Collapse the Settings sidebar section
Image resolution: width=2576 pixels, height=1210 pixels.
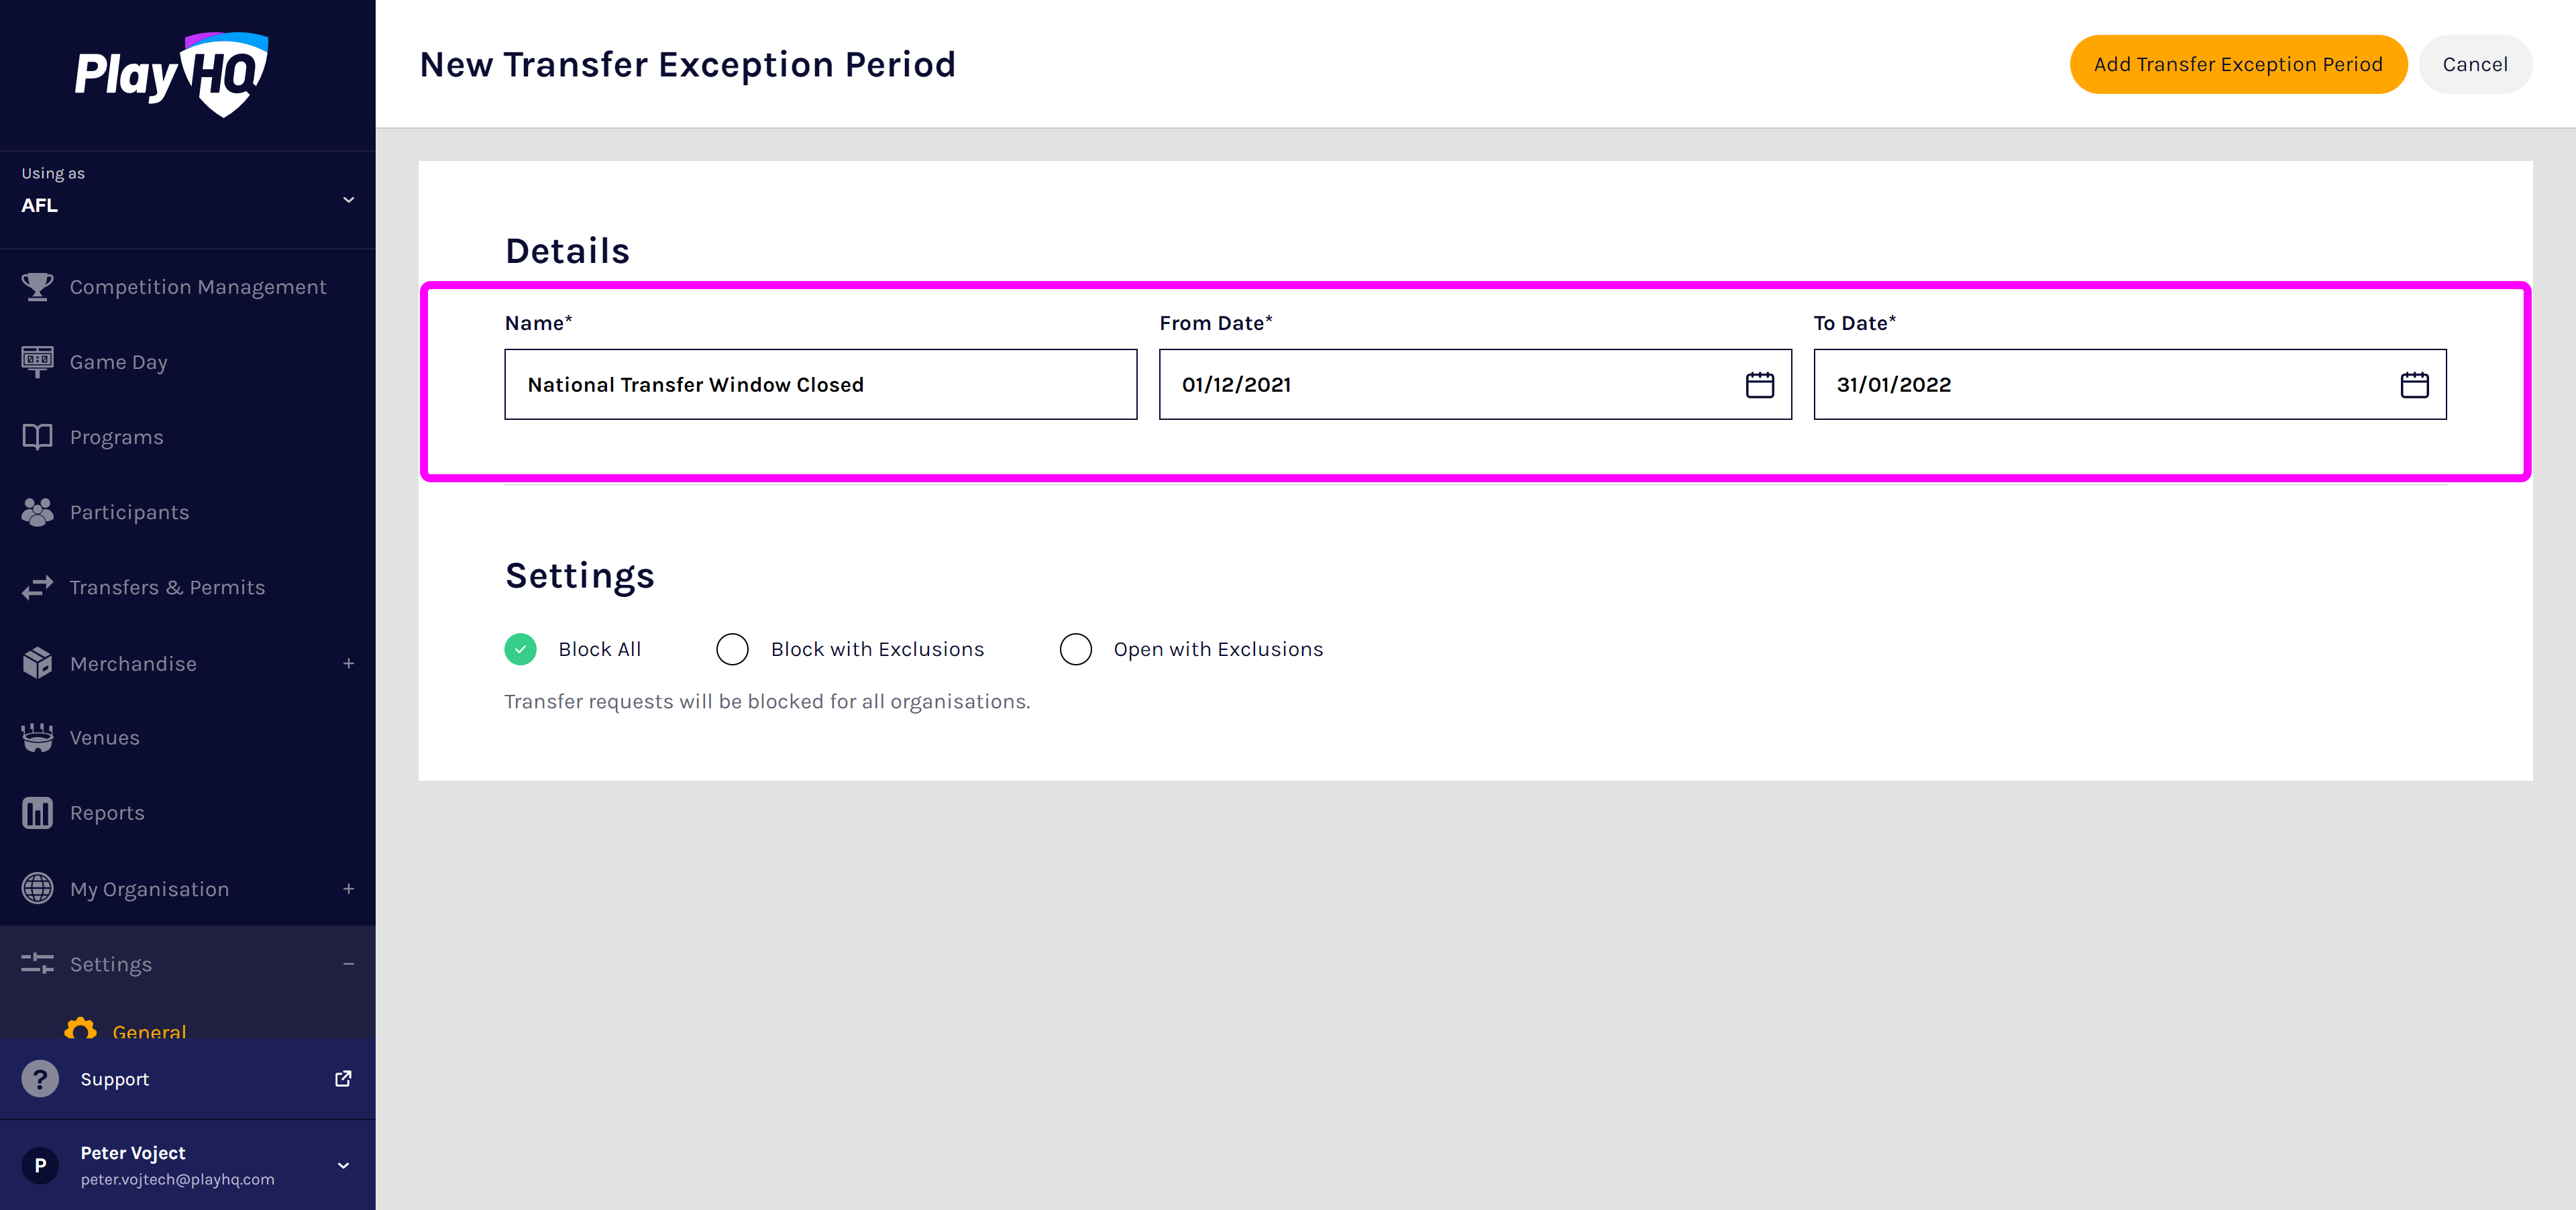point(348,964)
